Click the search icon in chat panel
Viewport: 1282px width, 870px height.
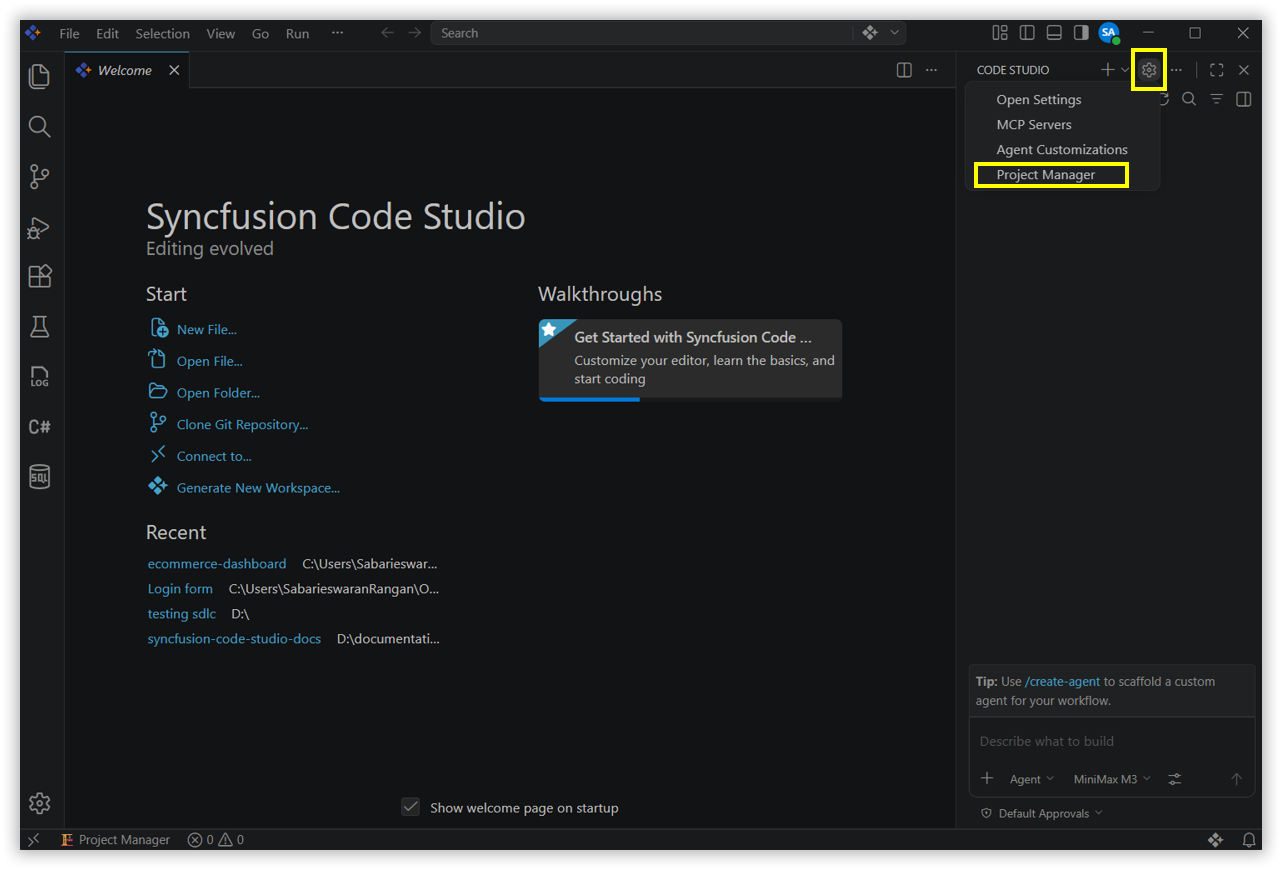coord(1189,99)
